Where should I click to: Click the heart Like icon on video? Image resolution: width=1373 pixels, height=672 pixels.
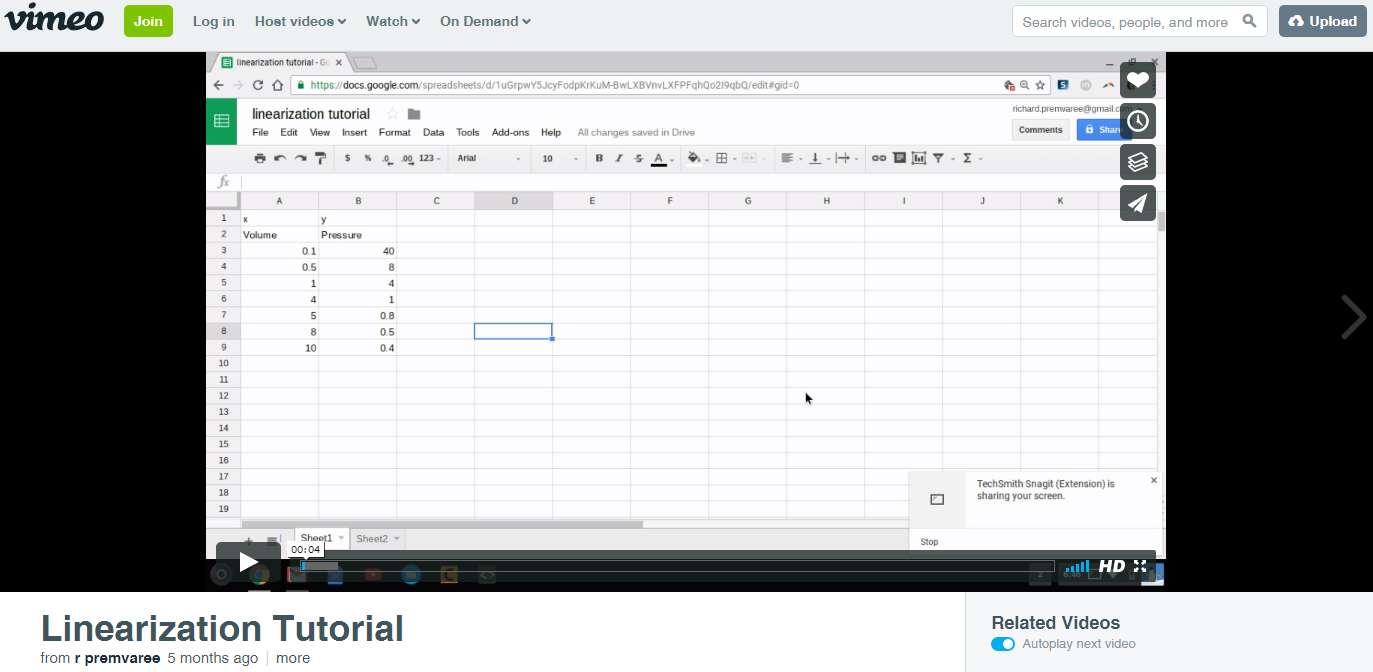click(1138, 81)
